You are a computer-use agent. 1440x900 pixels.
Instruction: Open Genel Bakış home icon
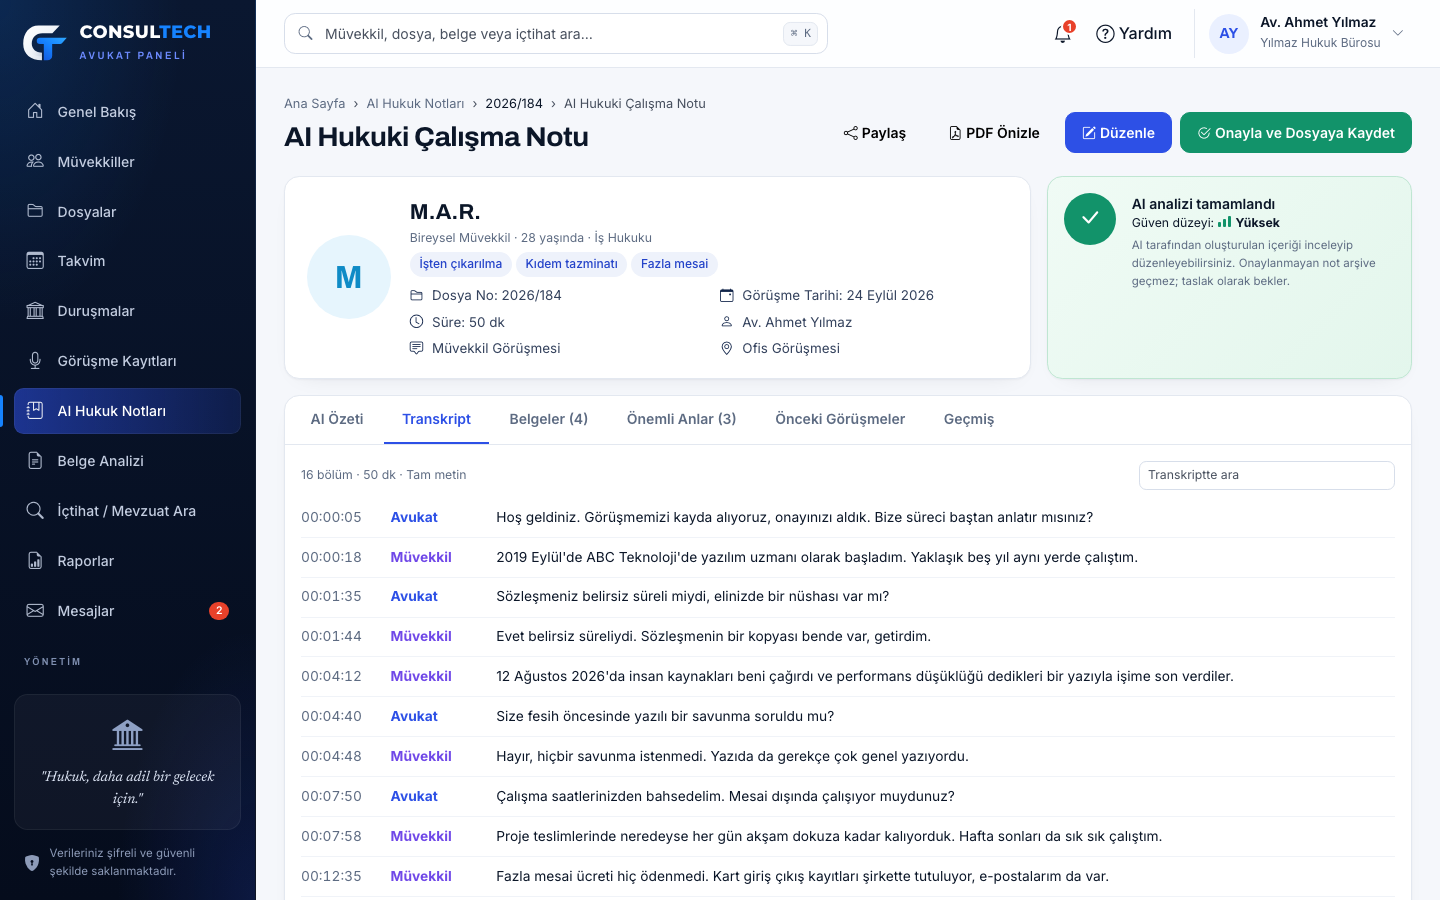pyautogui.click(x=35, y=111)
